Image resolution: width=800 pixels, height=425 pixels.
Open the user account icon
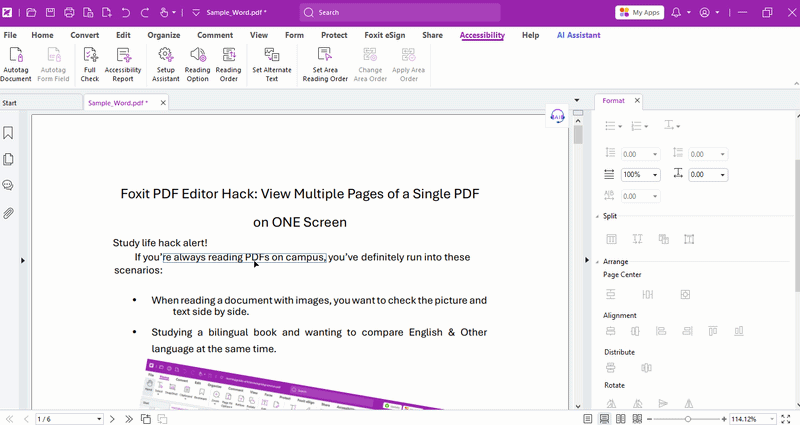705,12
